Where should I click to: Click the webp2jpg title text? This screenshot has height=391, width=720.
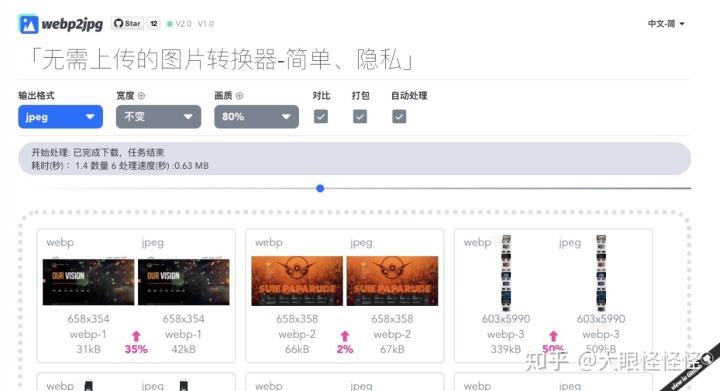click(x=72, y=24)
